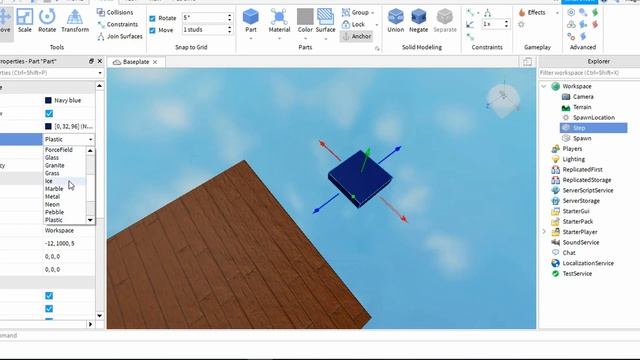The height and width of the screenshot is (360, 640).
Task: Select StarterGui icon
Action: [x=556, y=211]
